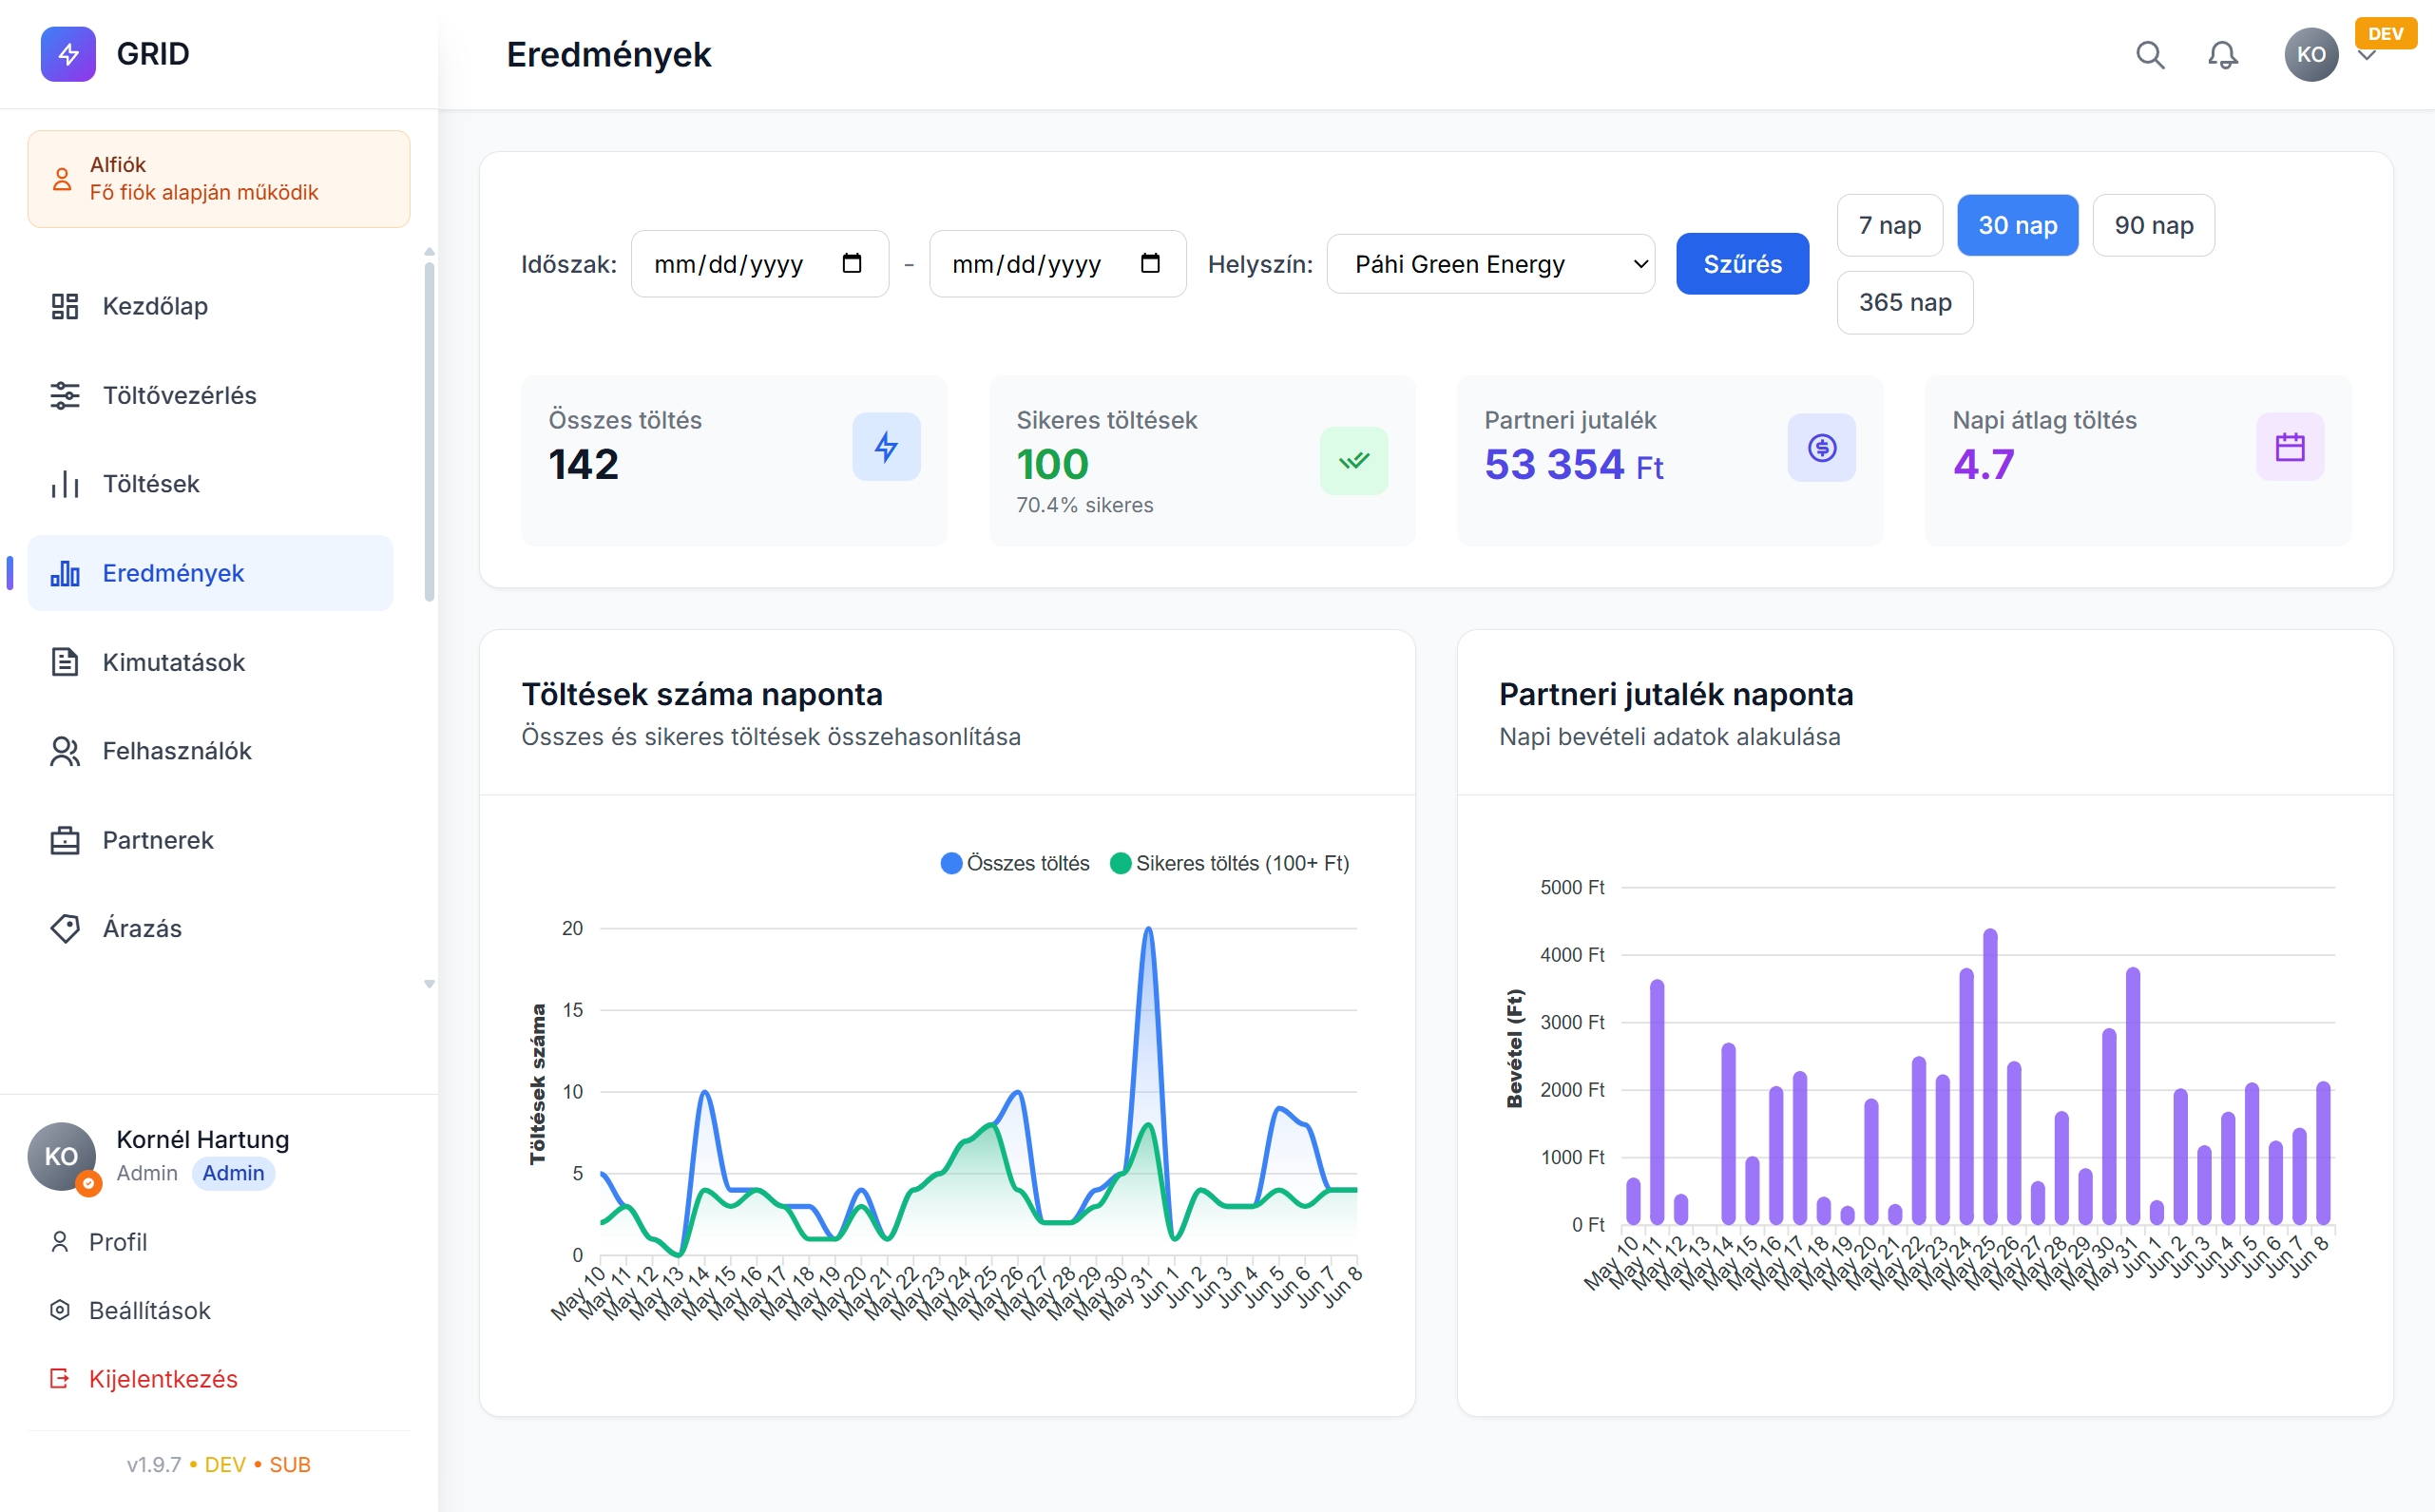Image resolution: width=2435 pixels, height=1512 pixels.
Task: Open Beállítások settings link
Action: tap(150, 1311)
